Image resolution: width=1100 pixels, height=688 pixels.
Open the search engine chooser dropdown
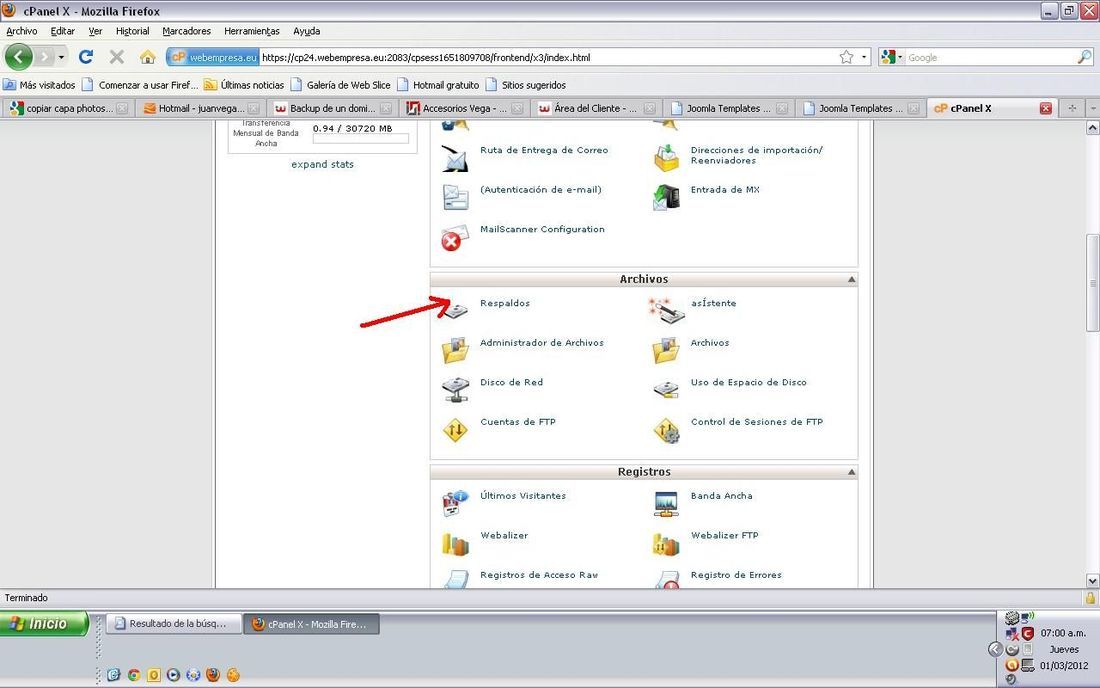(x=901, y=58)
